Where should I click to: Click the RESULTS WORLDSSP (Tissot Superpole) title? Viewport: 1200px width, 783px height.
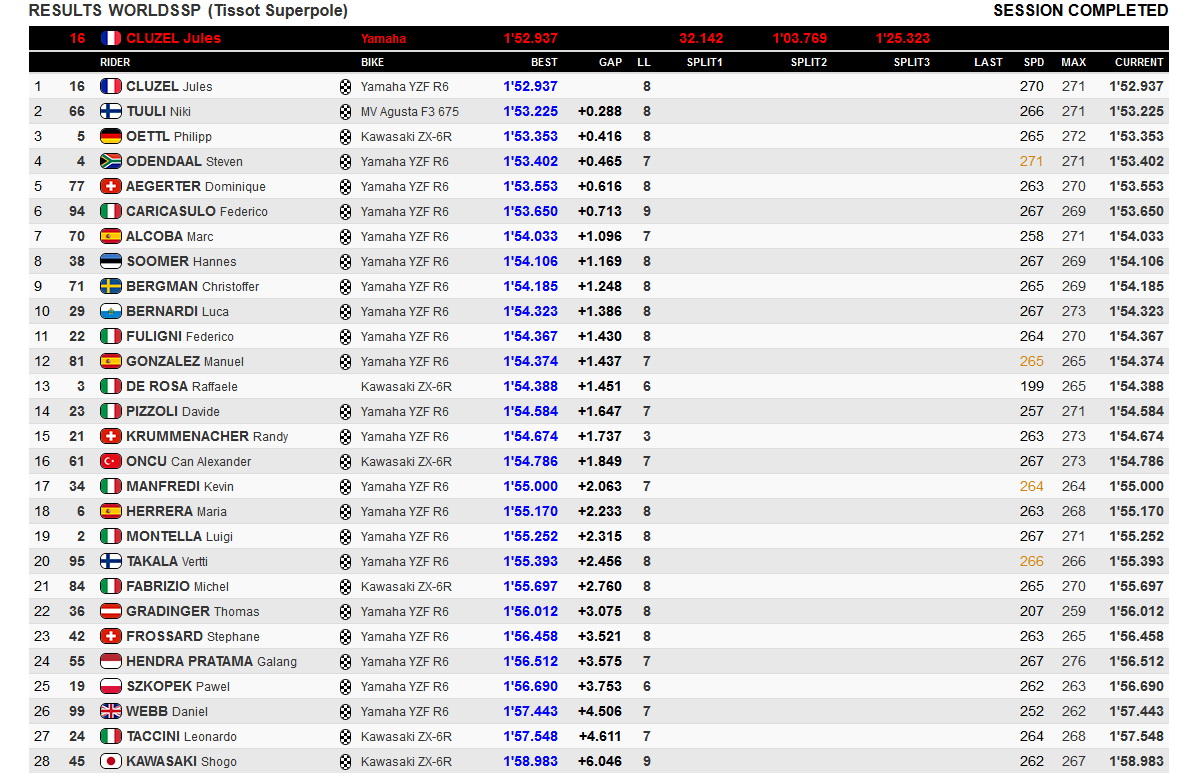[x=188, y=11]
